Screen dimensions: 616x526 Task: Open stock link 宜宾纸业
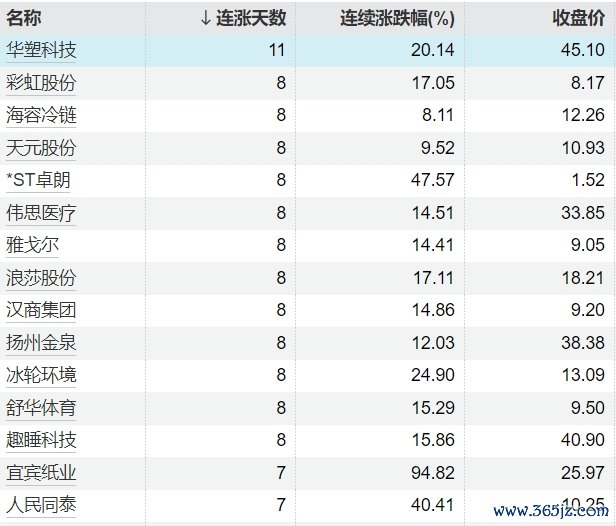click(41, 473)
